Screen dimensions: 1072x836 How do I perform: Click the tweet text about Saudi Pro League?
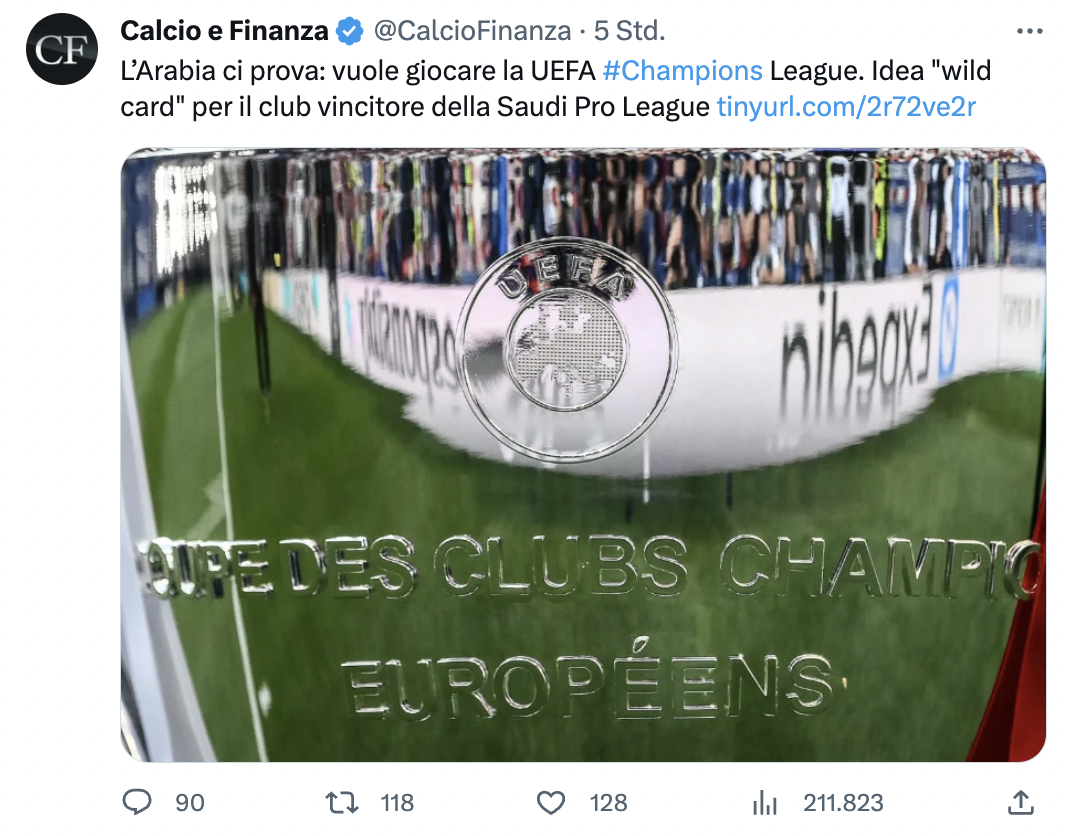point(555,89)
